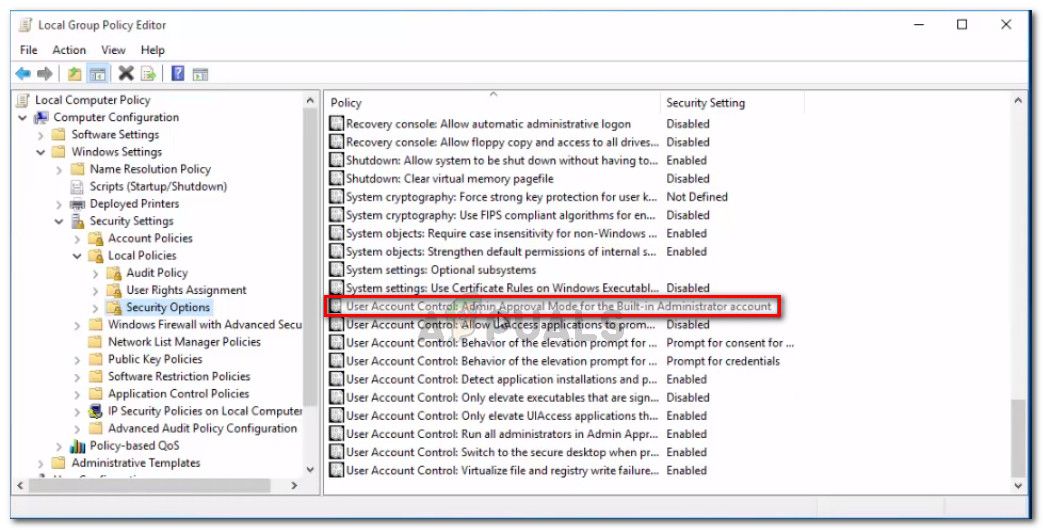This screenshot has width=1043, height=530.
Task: Expand the Software Settings node
Action: coord(41,135)
